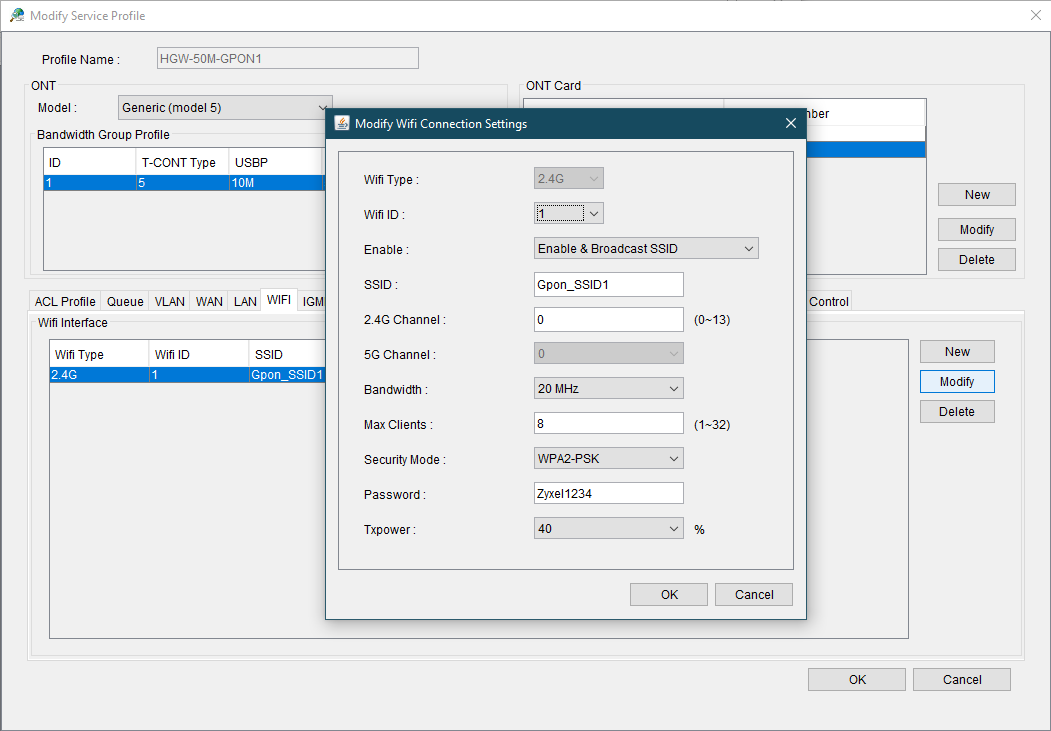Screen dimensions: 1051x731
Task: Confirm Wifi settings with dialog OK button
Action: (x=669, y=594)
